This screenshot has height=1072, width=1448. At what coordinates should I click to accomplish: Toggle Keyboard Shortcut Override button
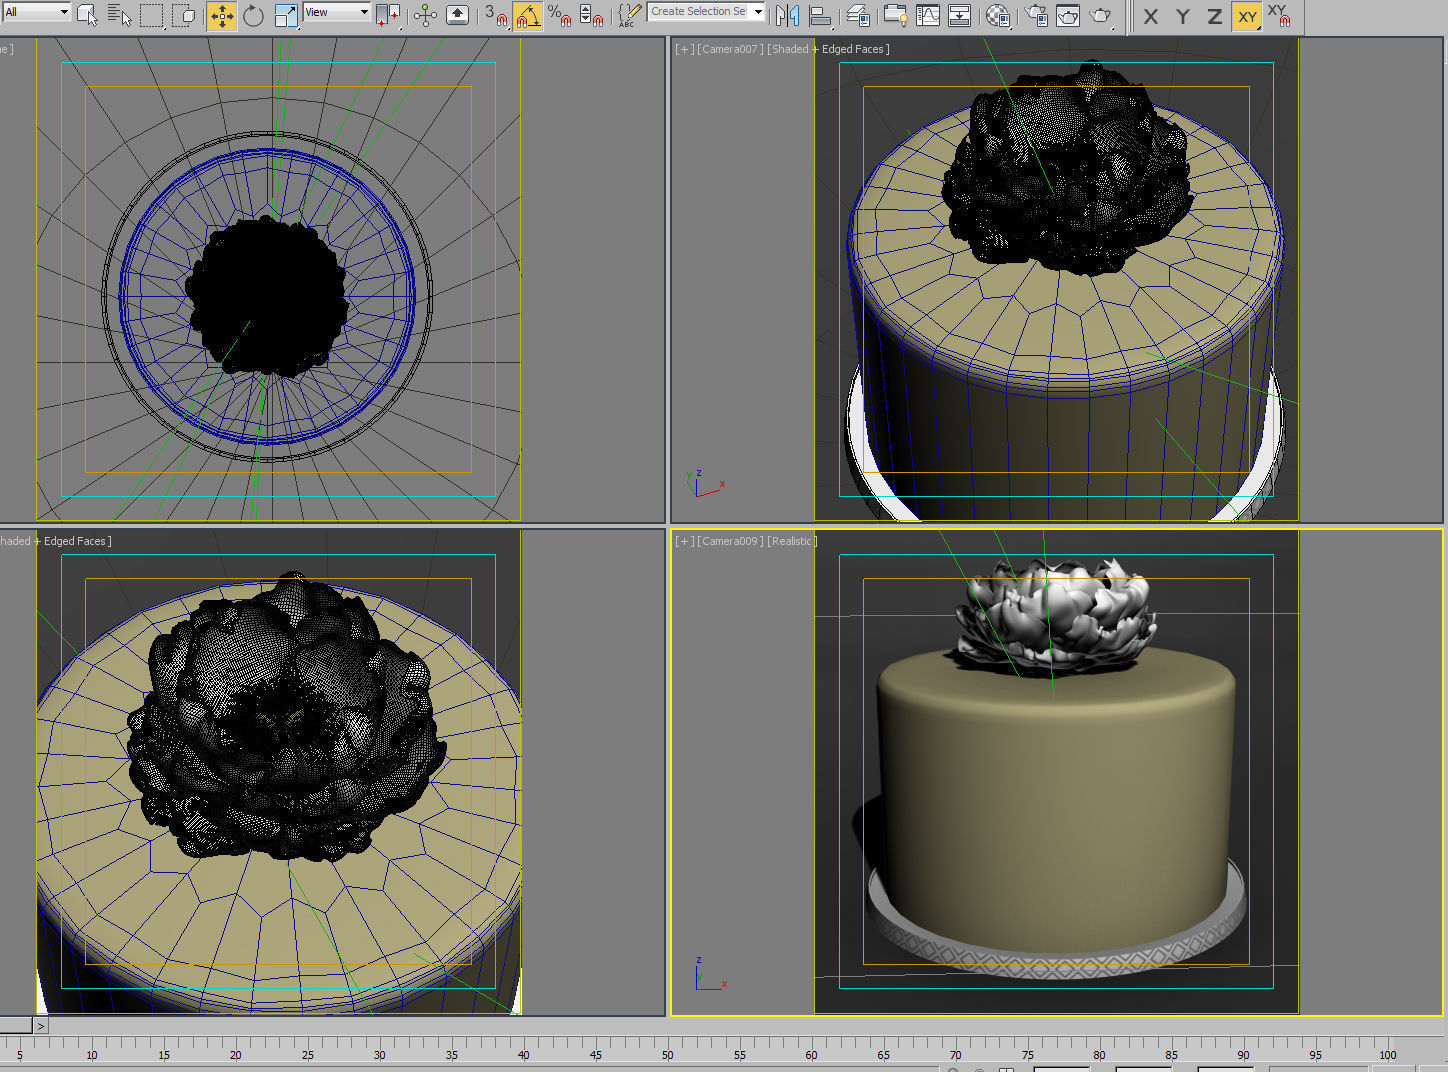[x=457, y=15]
